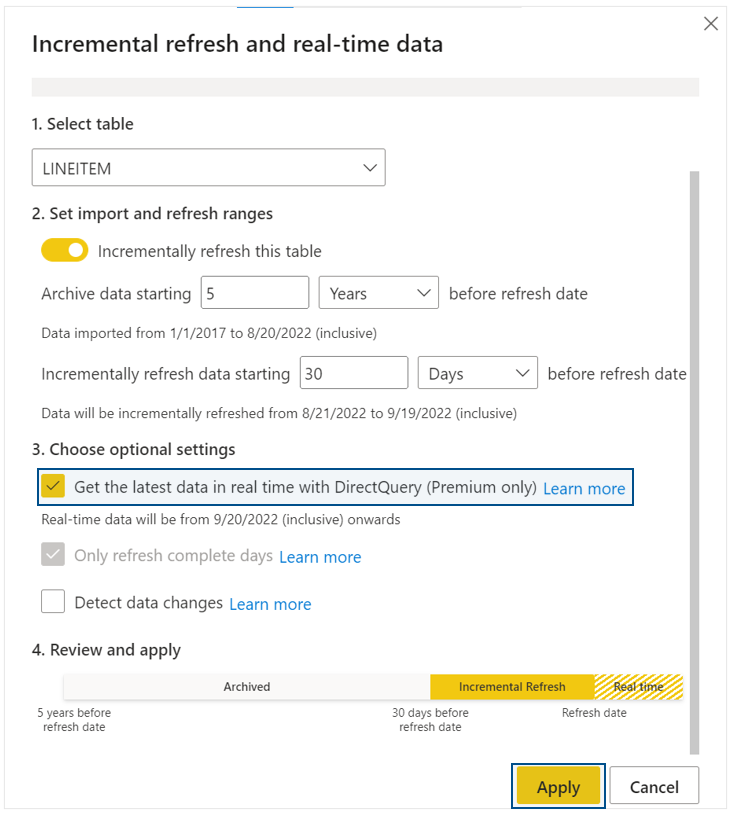Image resolution: width=732 pixels, height=813 pixels.
Task: Toggle Incrementally refresh this table switch
Action: [x=65, y=250]
